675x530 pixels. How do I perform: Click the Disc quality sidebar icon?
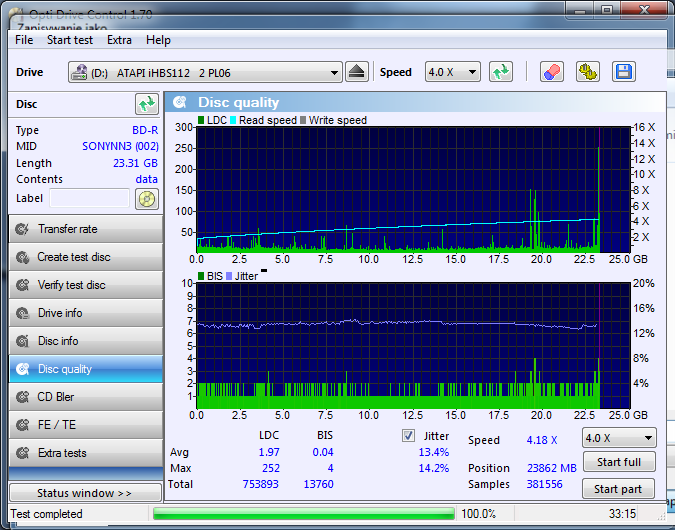point(22,369)
